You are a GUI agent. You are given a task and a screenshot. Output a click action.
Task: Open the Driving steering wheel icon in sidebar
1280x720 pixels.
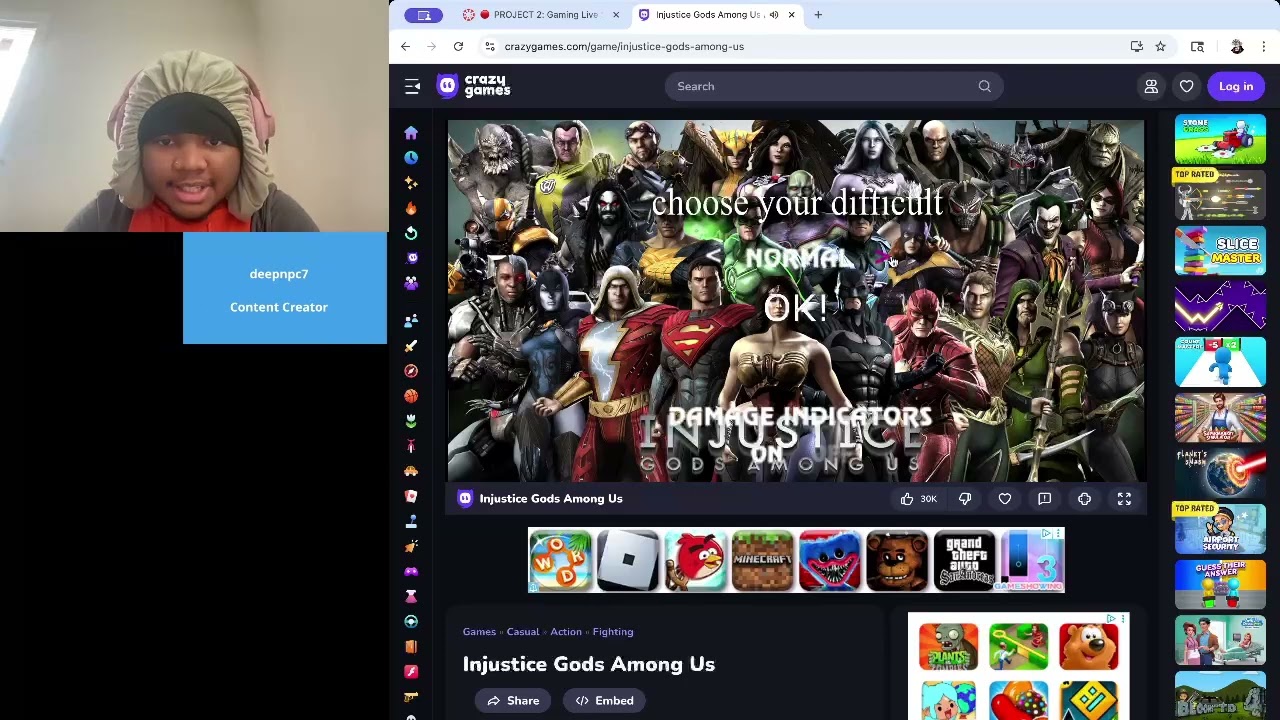pyautogui.click(x=411, y=621)
